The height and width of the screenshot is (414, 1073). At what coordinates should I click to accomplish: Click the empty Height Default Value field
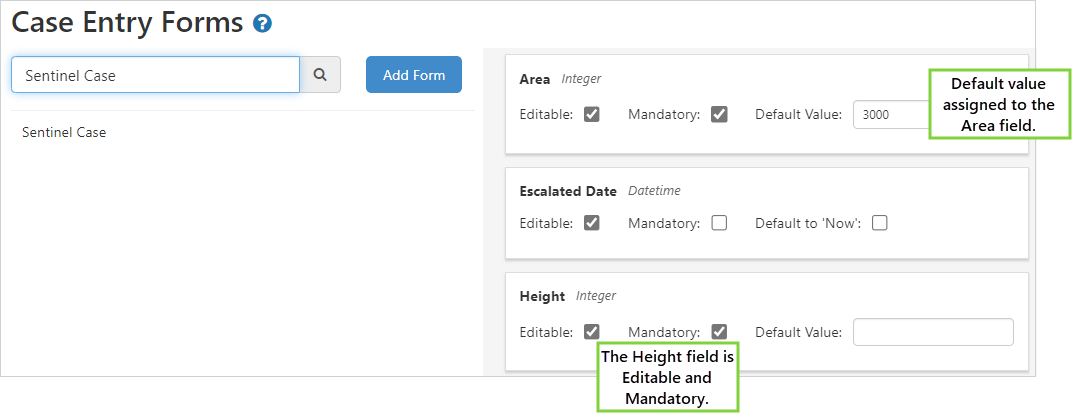click(933, 332)
